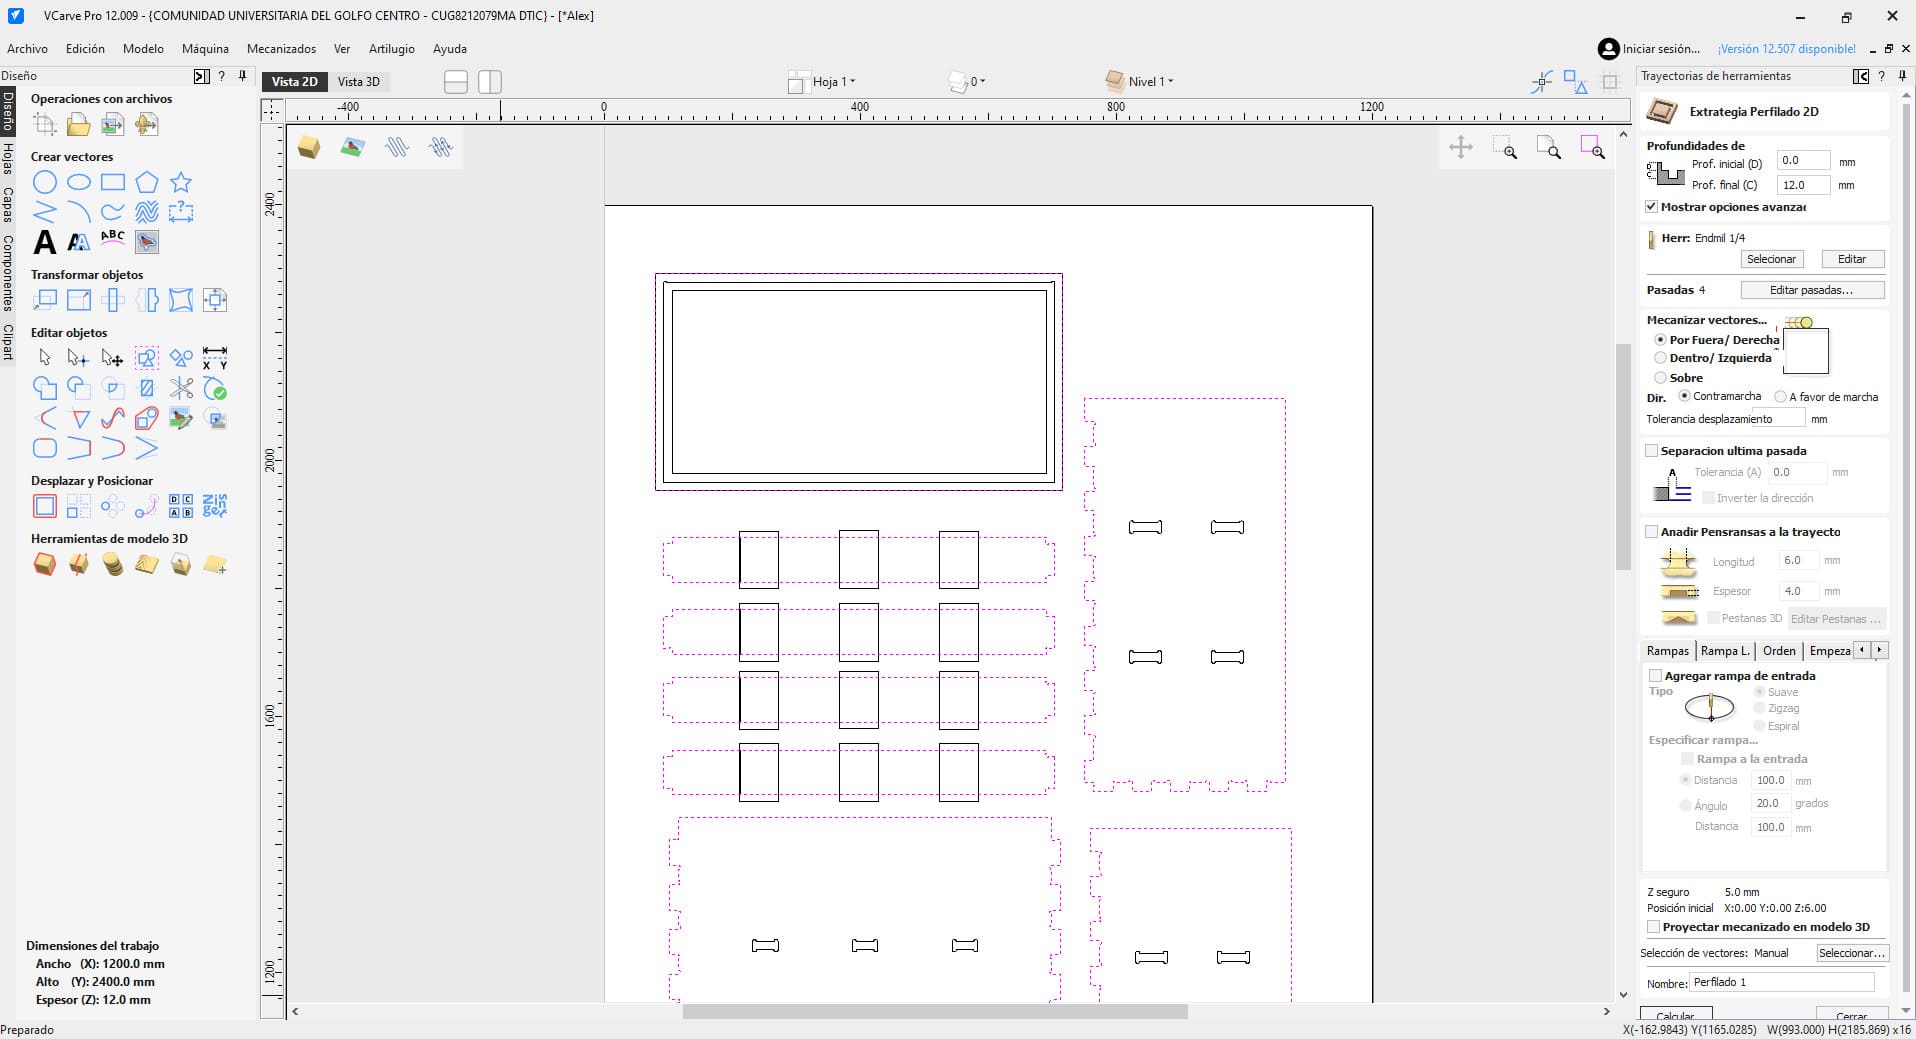Open the sheet count 0 dropdown

pos(967,82)
